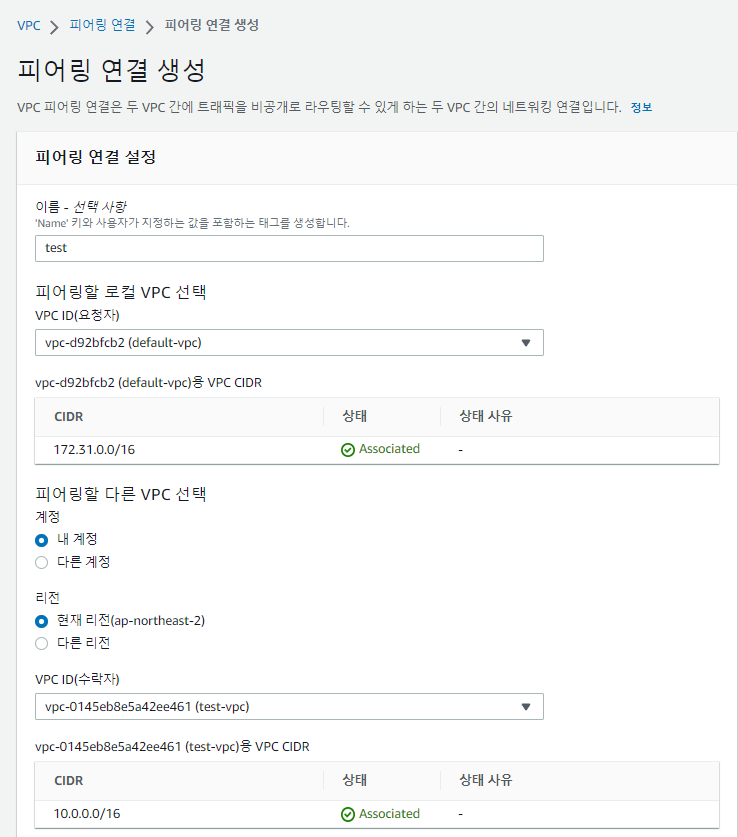Viewport: 738px width, 837px height.
Task: Click the 정보 info link
Action: 641,107
